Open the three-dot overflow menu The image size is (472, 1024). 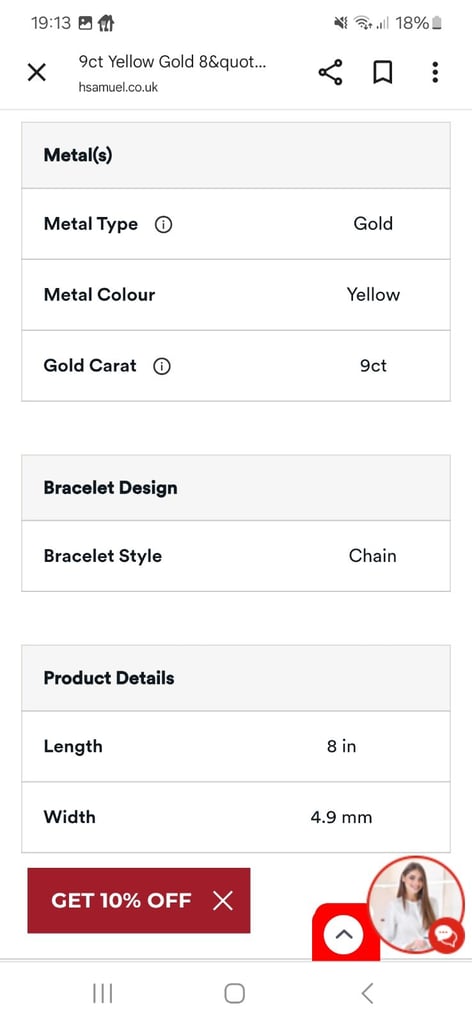(x=435, y=72)
